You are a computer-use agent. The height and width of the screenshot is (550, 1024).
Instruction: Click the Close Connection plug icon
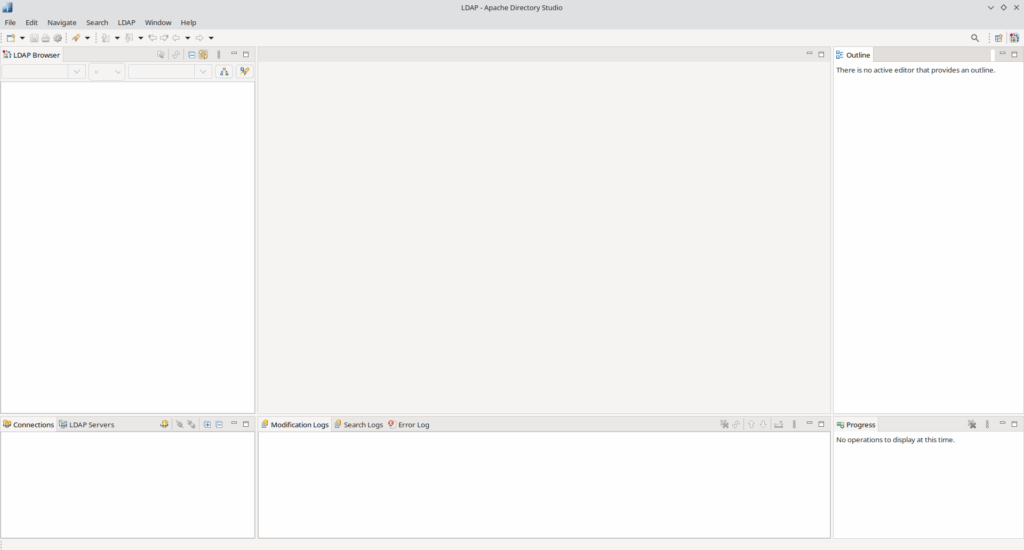pos(191,425)
